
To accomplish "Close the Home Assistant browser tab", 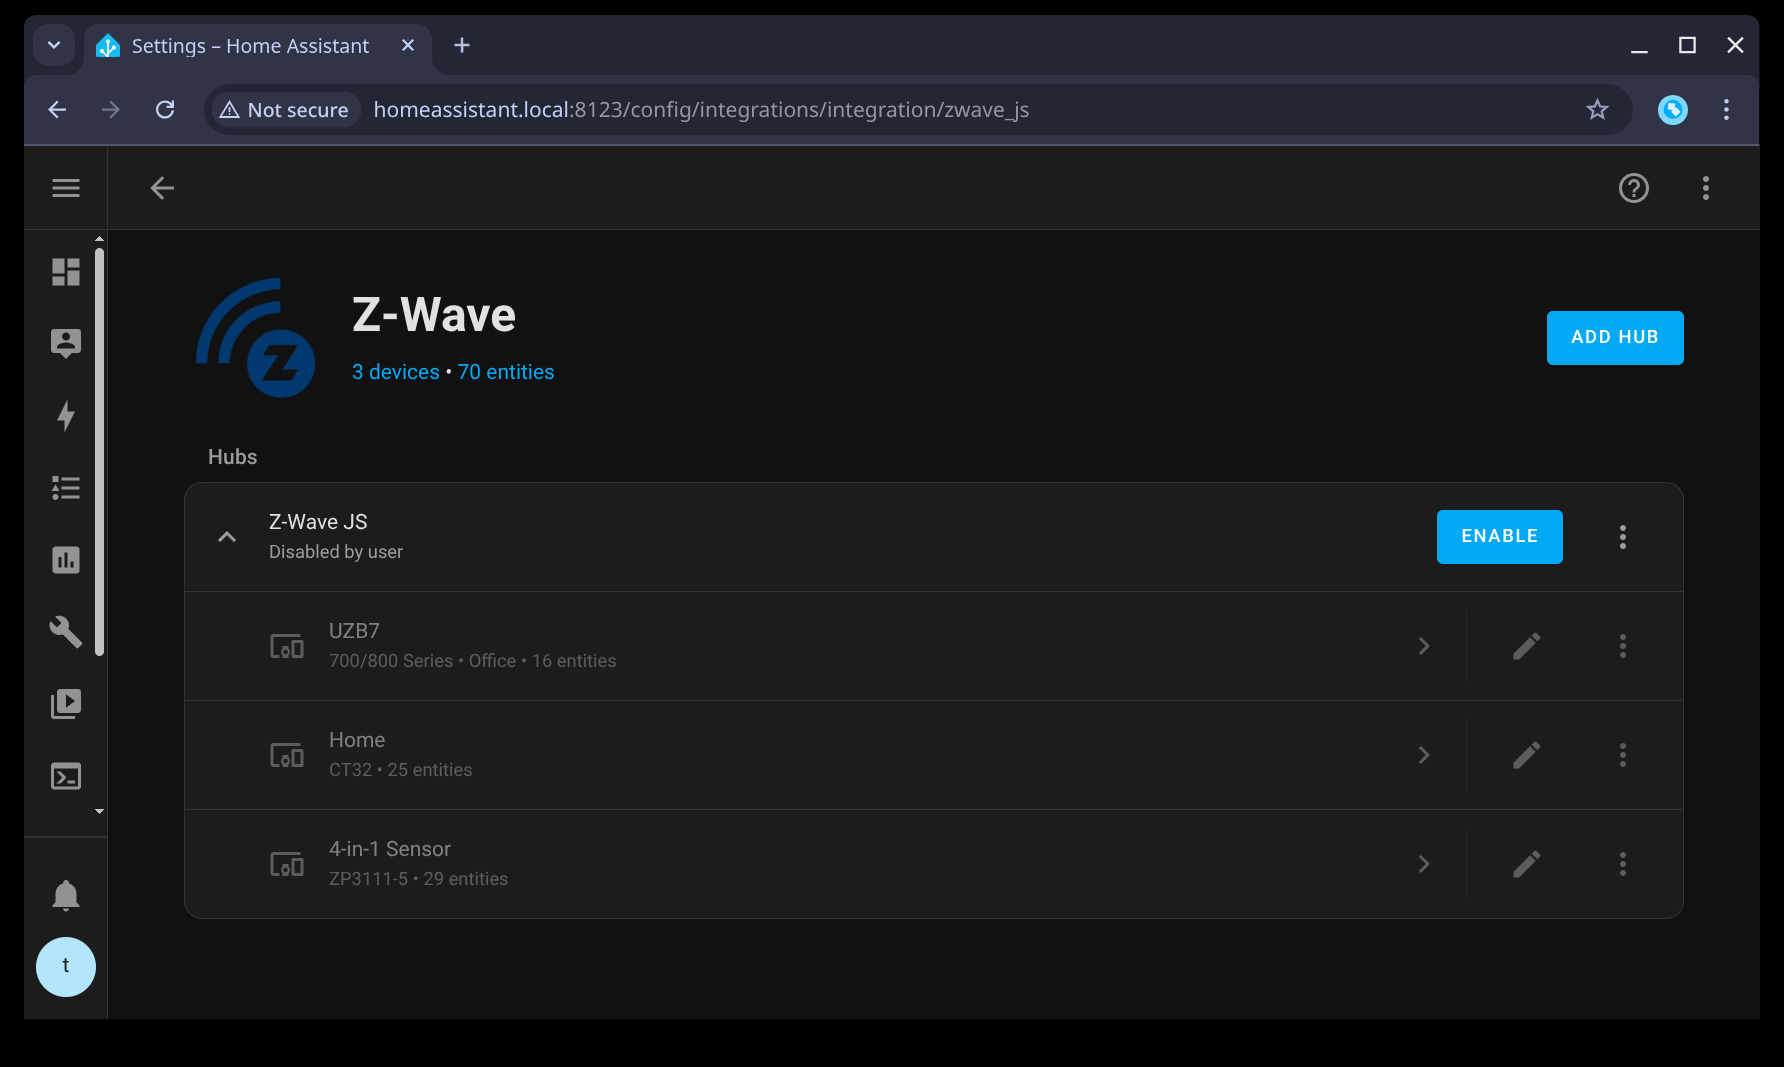I will point(408,45).
